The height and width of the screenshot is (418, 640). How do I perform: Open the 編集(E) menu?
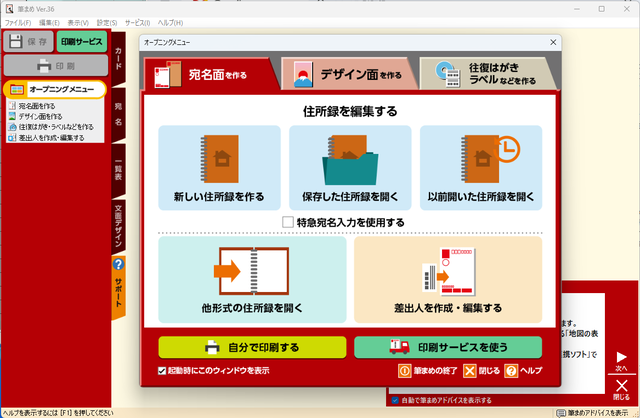tap(49, 23)
